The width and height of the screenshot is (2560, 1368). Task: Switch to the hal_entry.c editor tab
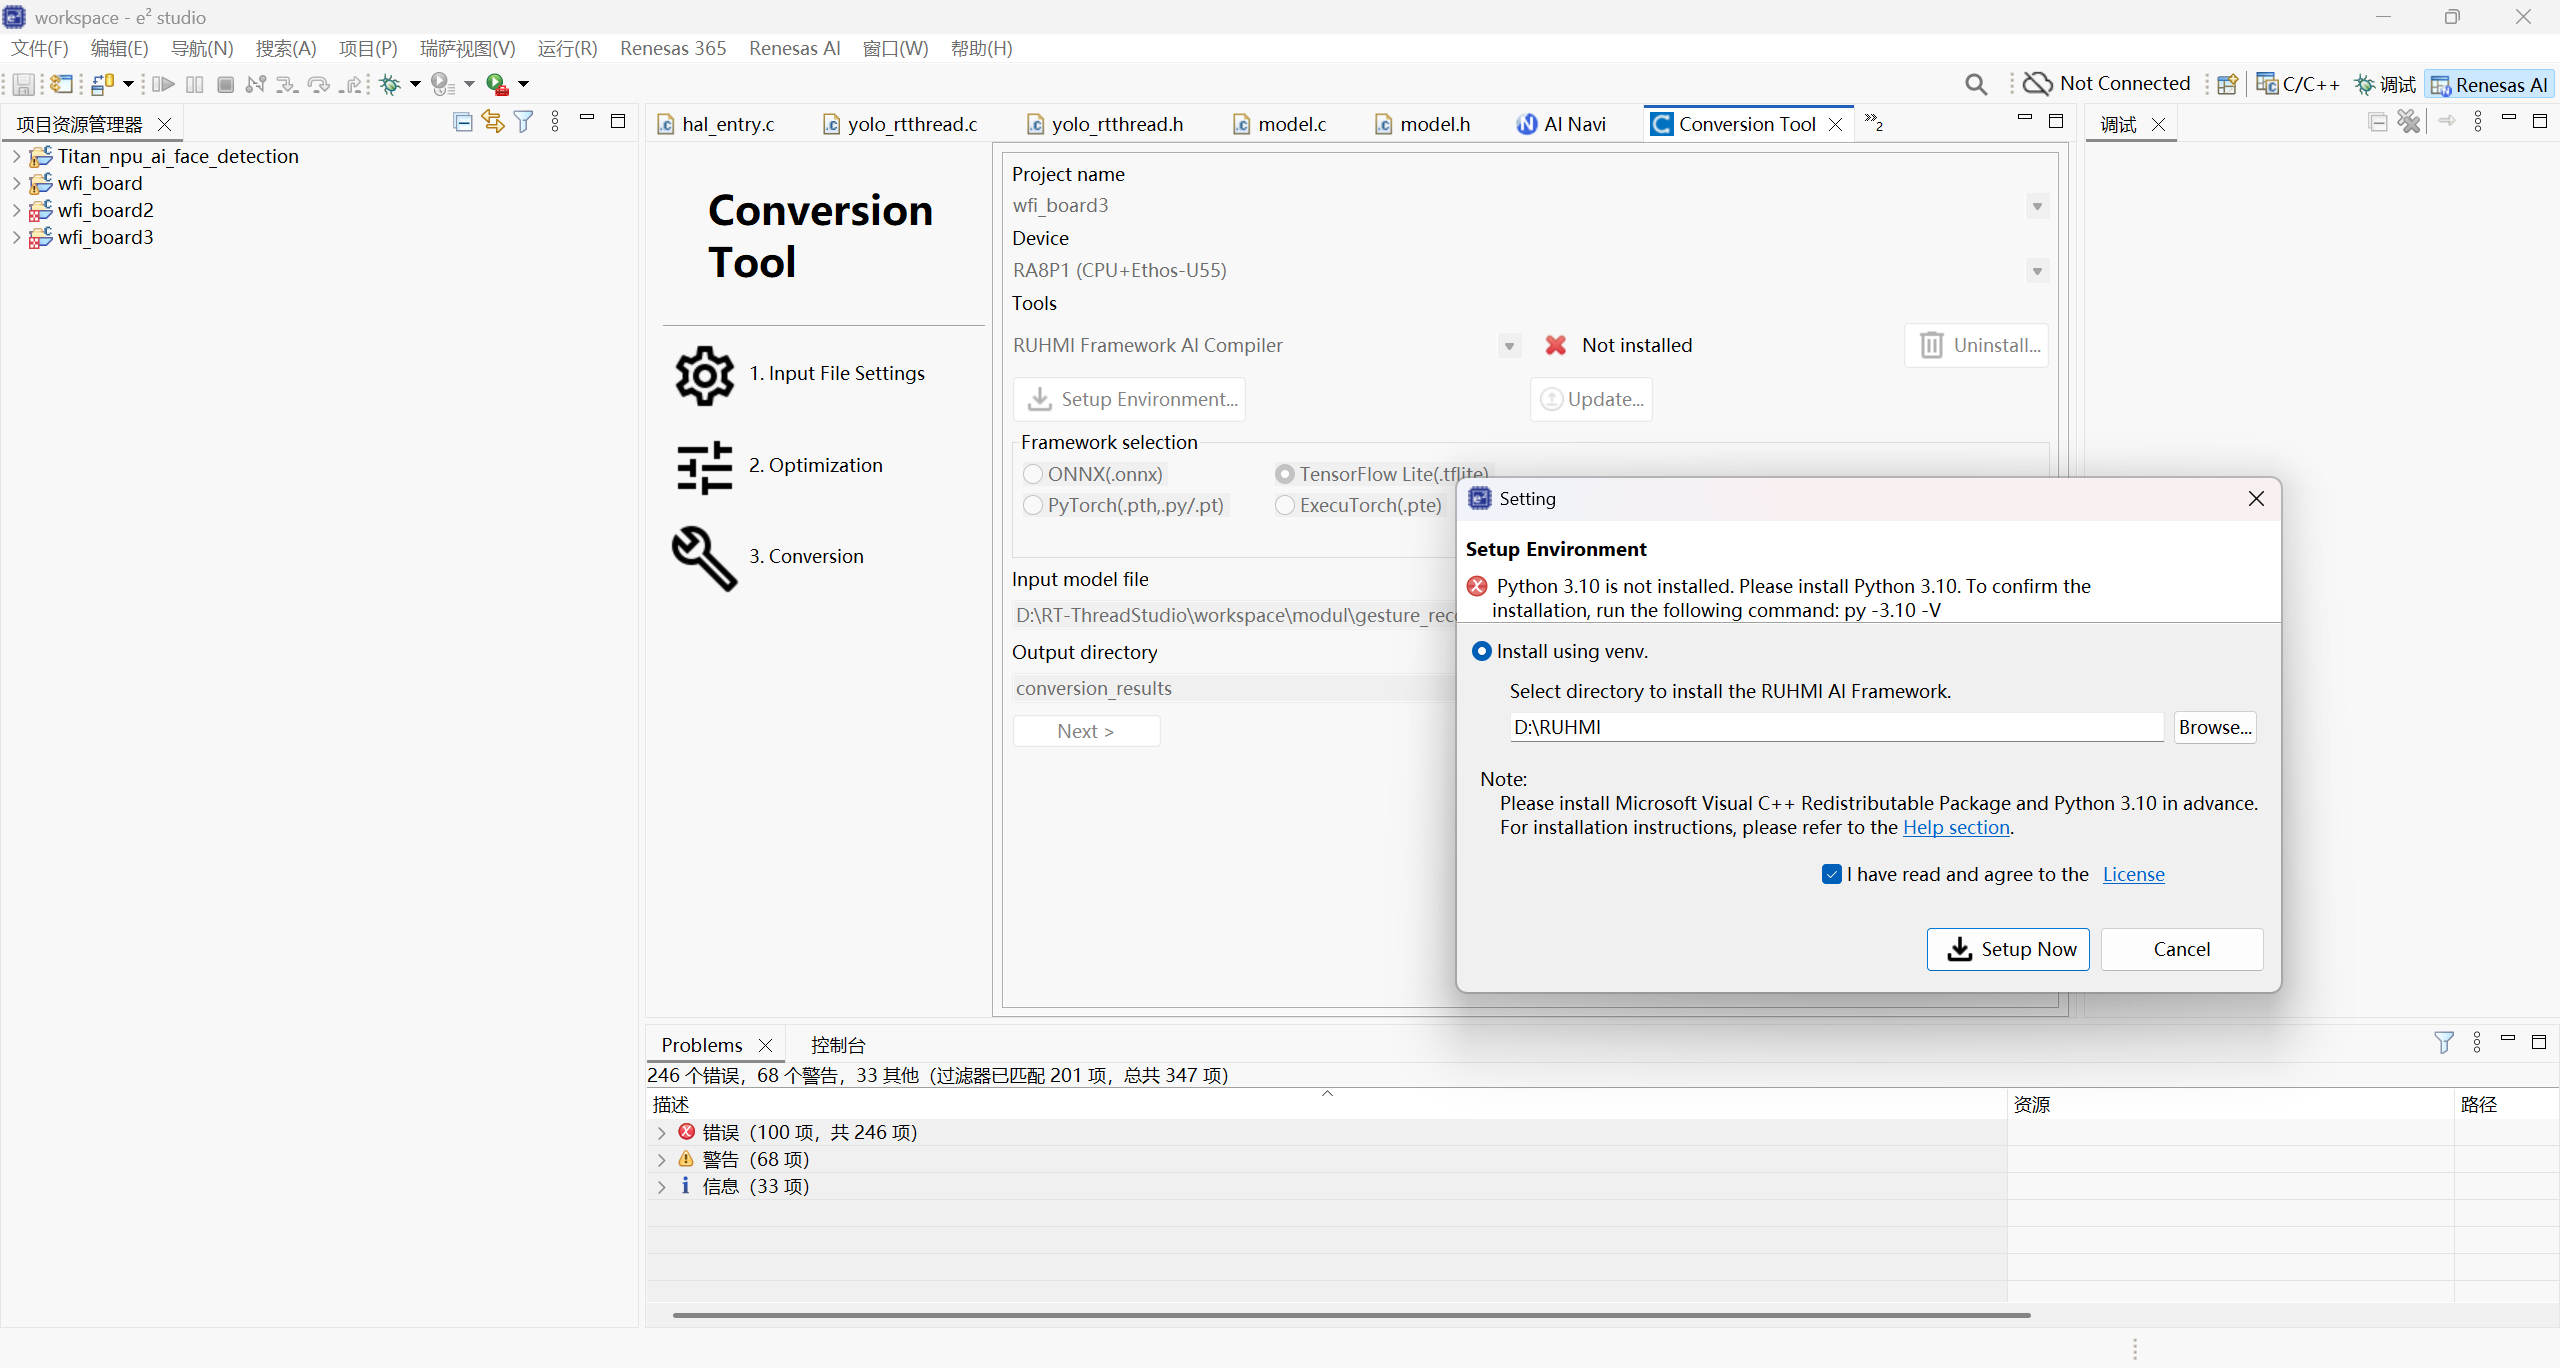tap(716, 124)
